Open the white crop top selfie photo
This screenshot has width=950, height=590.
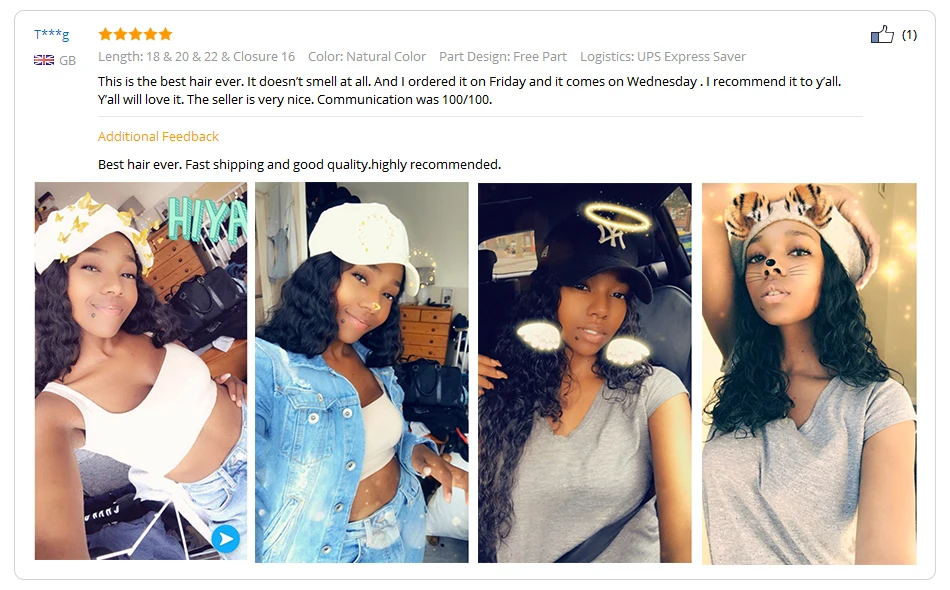141,371
